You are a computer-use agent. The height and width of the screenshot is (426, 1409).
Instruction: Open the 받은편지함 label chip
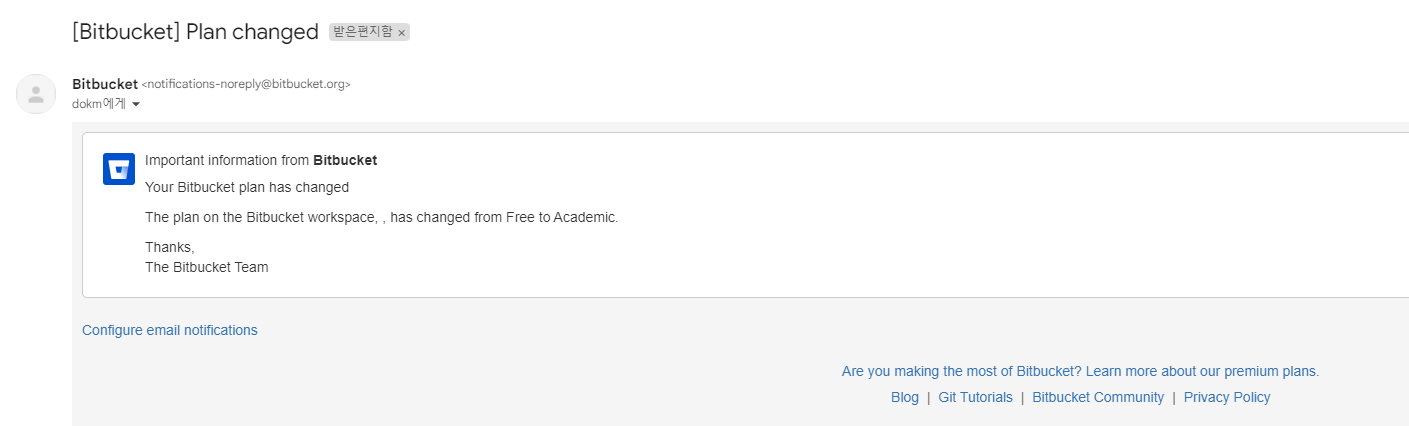point(363,32)
